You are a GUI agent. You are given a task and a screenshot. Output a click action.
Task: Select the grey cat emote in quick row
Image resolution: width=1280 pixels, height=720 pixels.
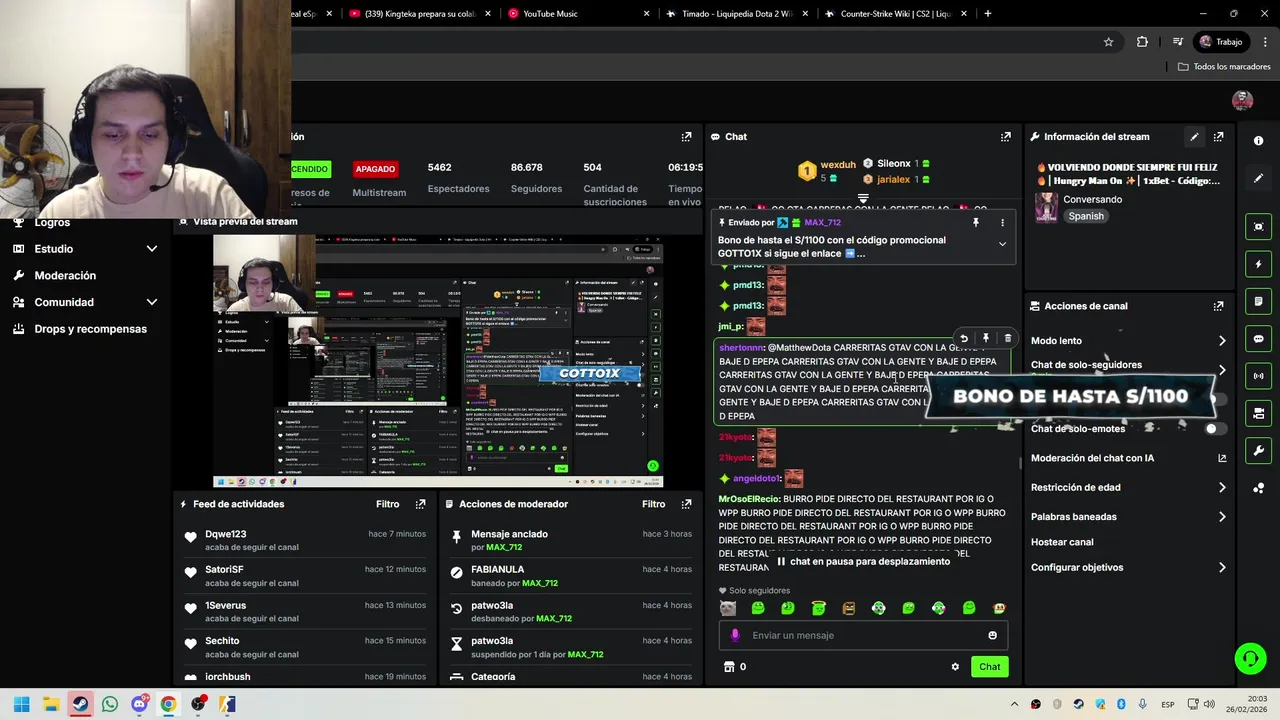[x=728, y=608]
